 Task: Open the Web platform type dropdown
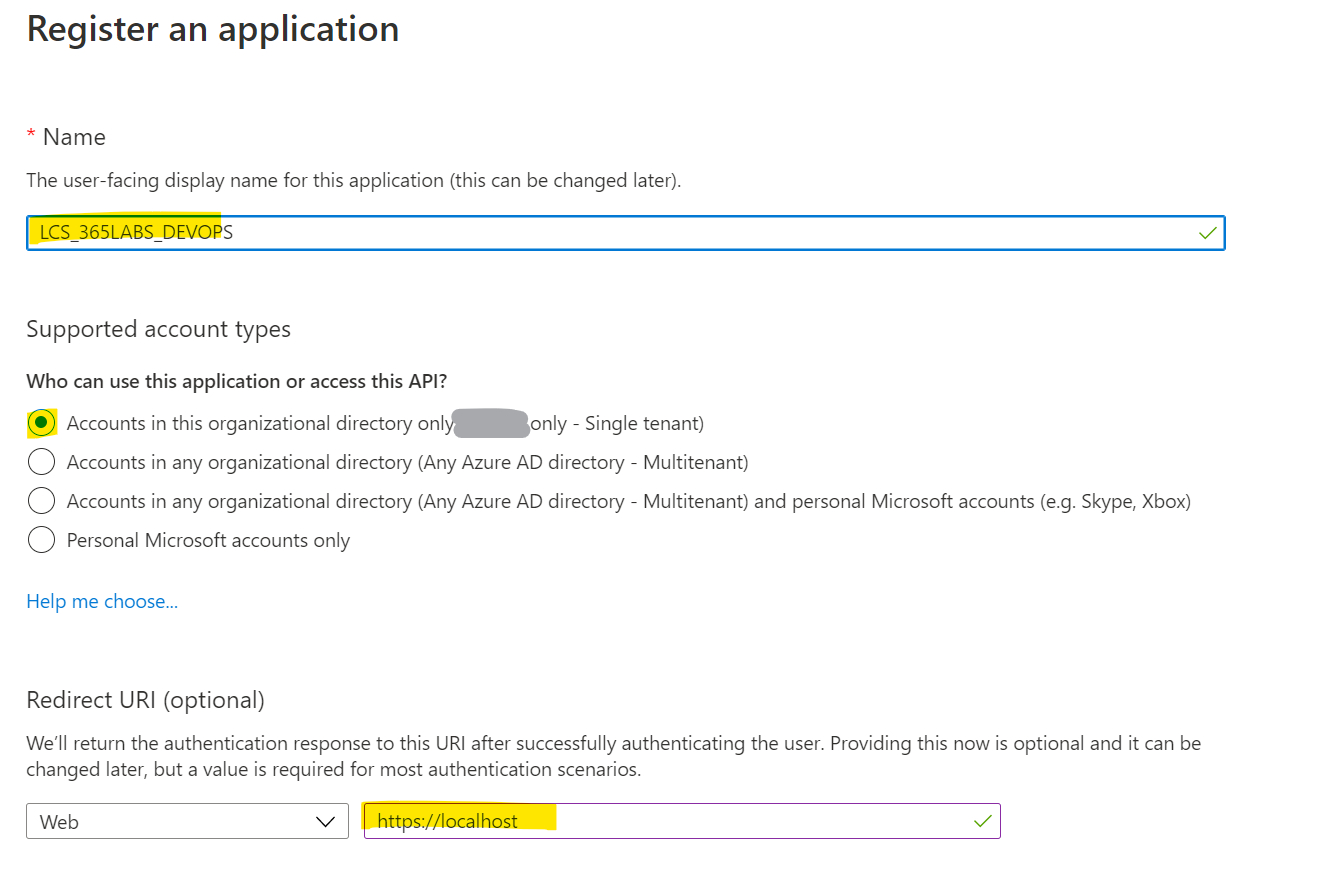coord(186,821)
